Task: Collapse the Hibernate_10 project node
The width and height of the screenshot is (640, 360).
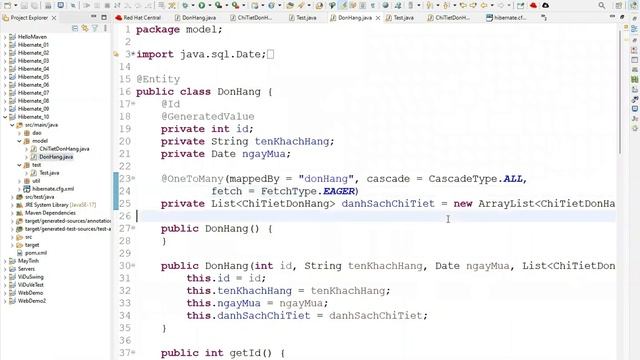Action: 5,117
